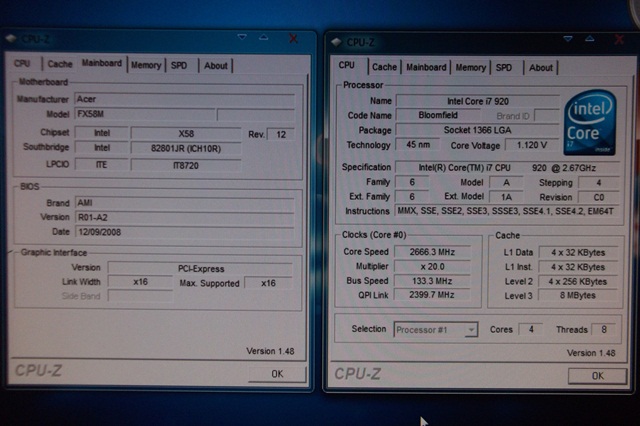Close the CPU-Z window showing processor info

[x=620, y=42]
